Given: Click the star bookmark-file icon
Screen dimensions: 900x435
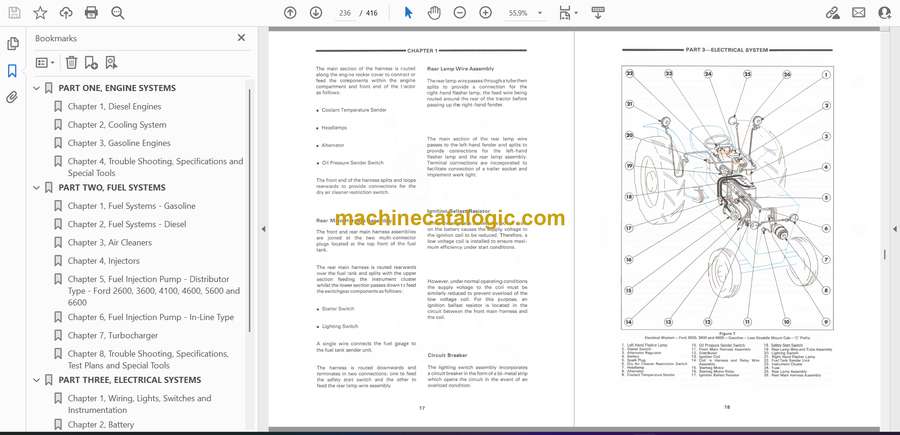Looking at the screenshot, I should click(x=40, y=13).
